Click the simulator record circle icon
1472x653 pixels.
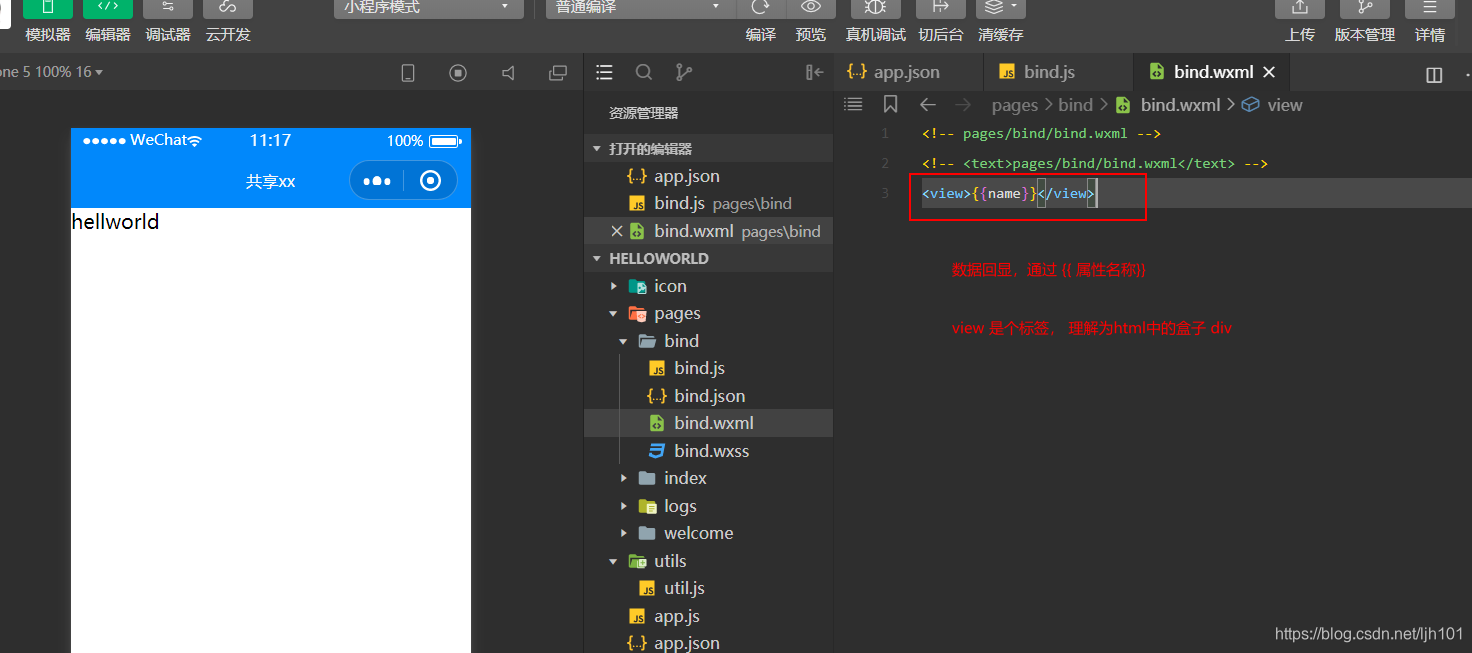[x=458, y=73]
